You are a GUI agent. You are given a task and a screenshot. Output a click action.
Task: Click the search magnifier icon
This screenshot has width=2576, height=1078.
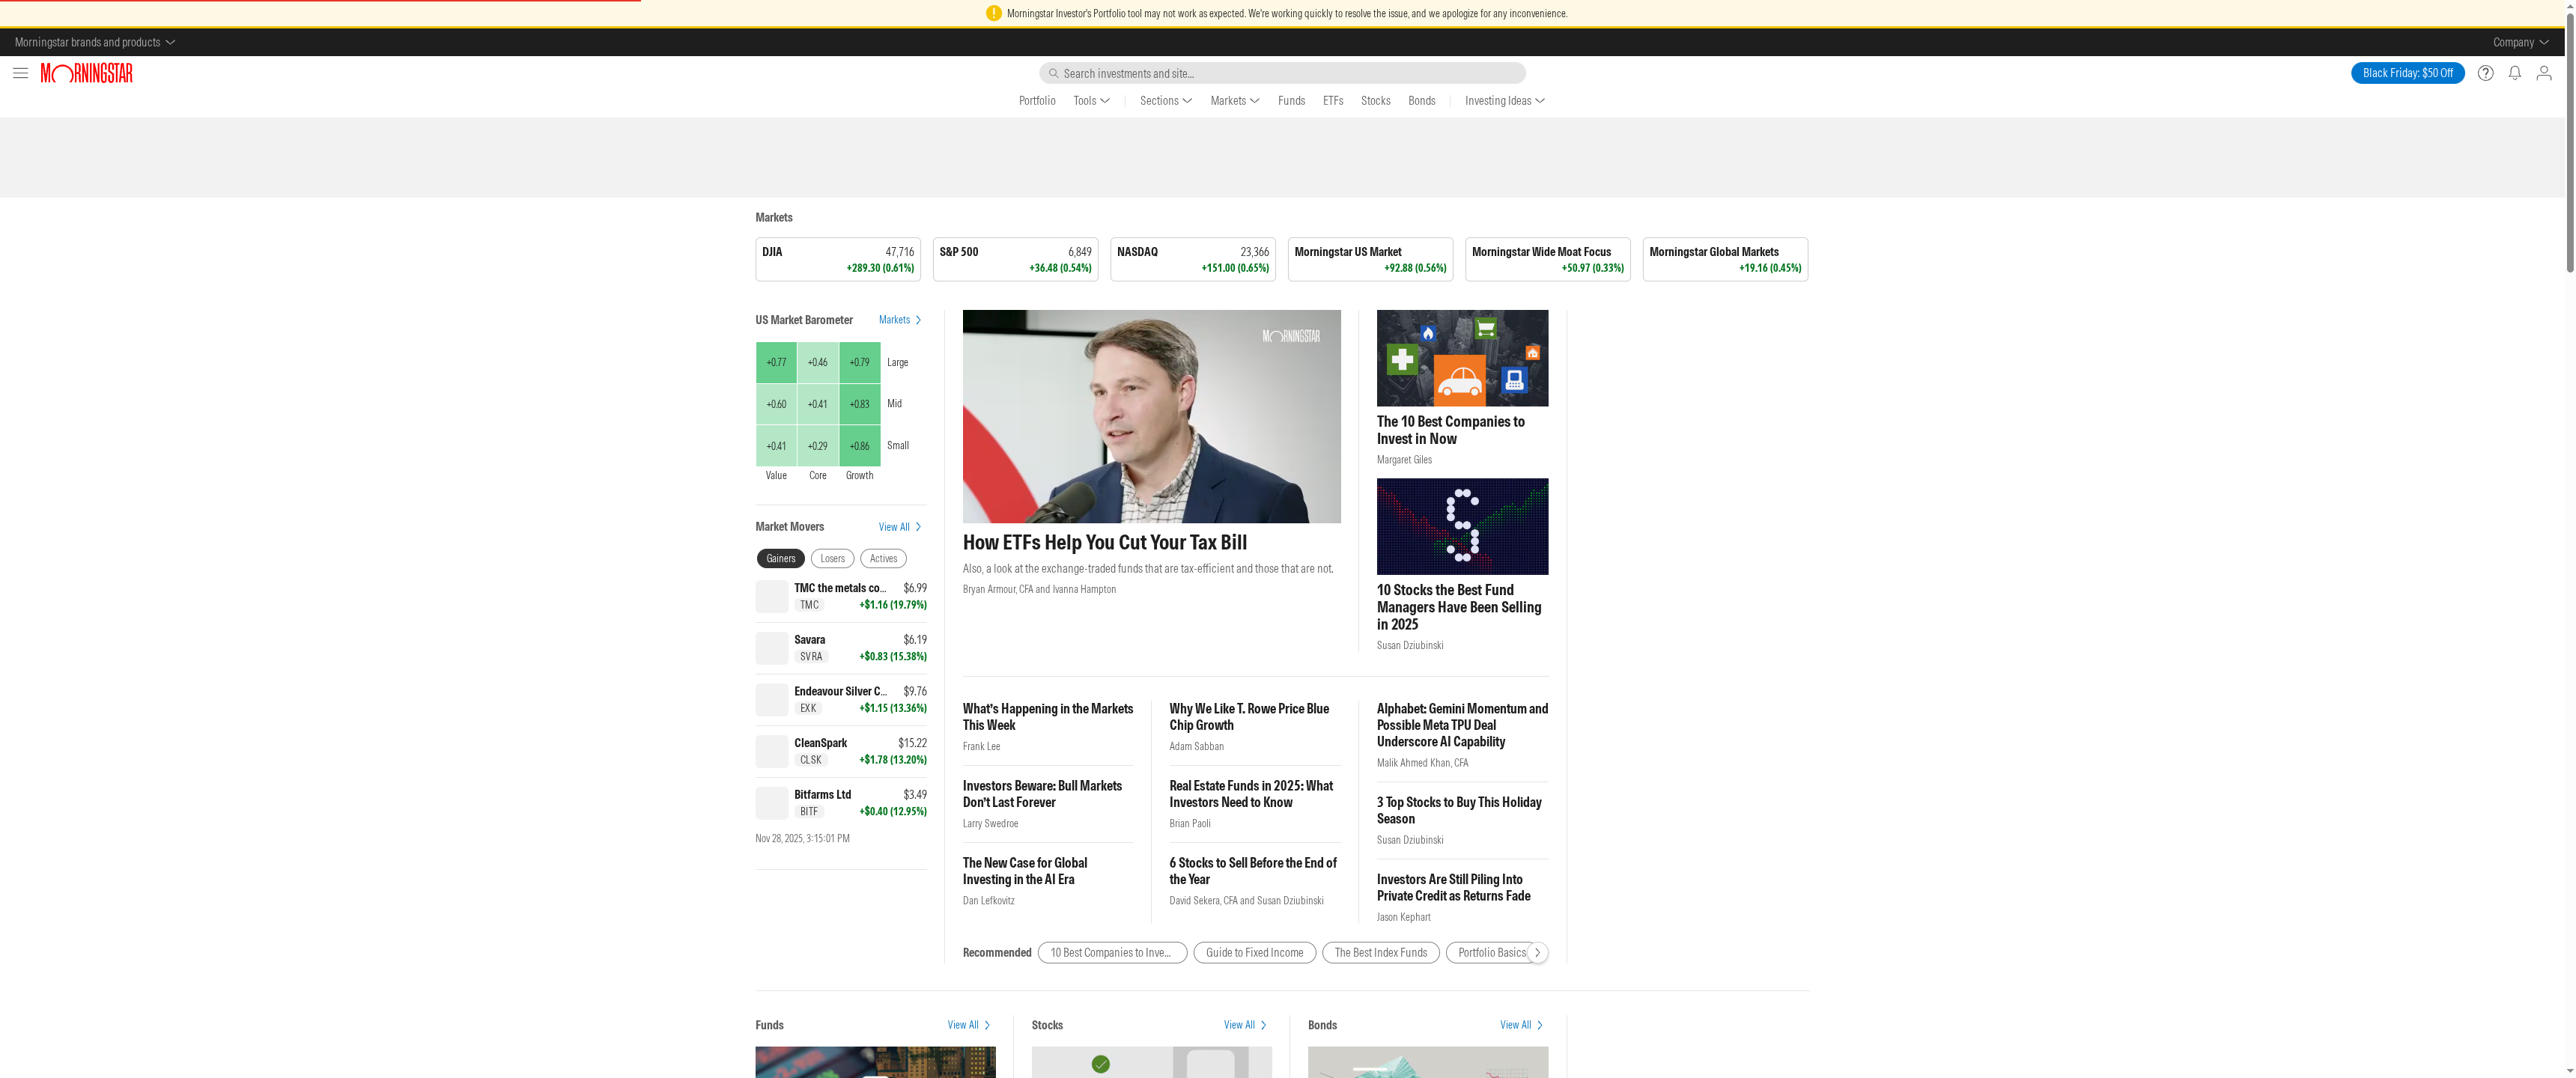pos(1053,73)
